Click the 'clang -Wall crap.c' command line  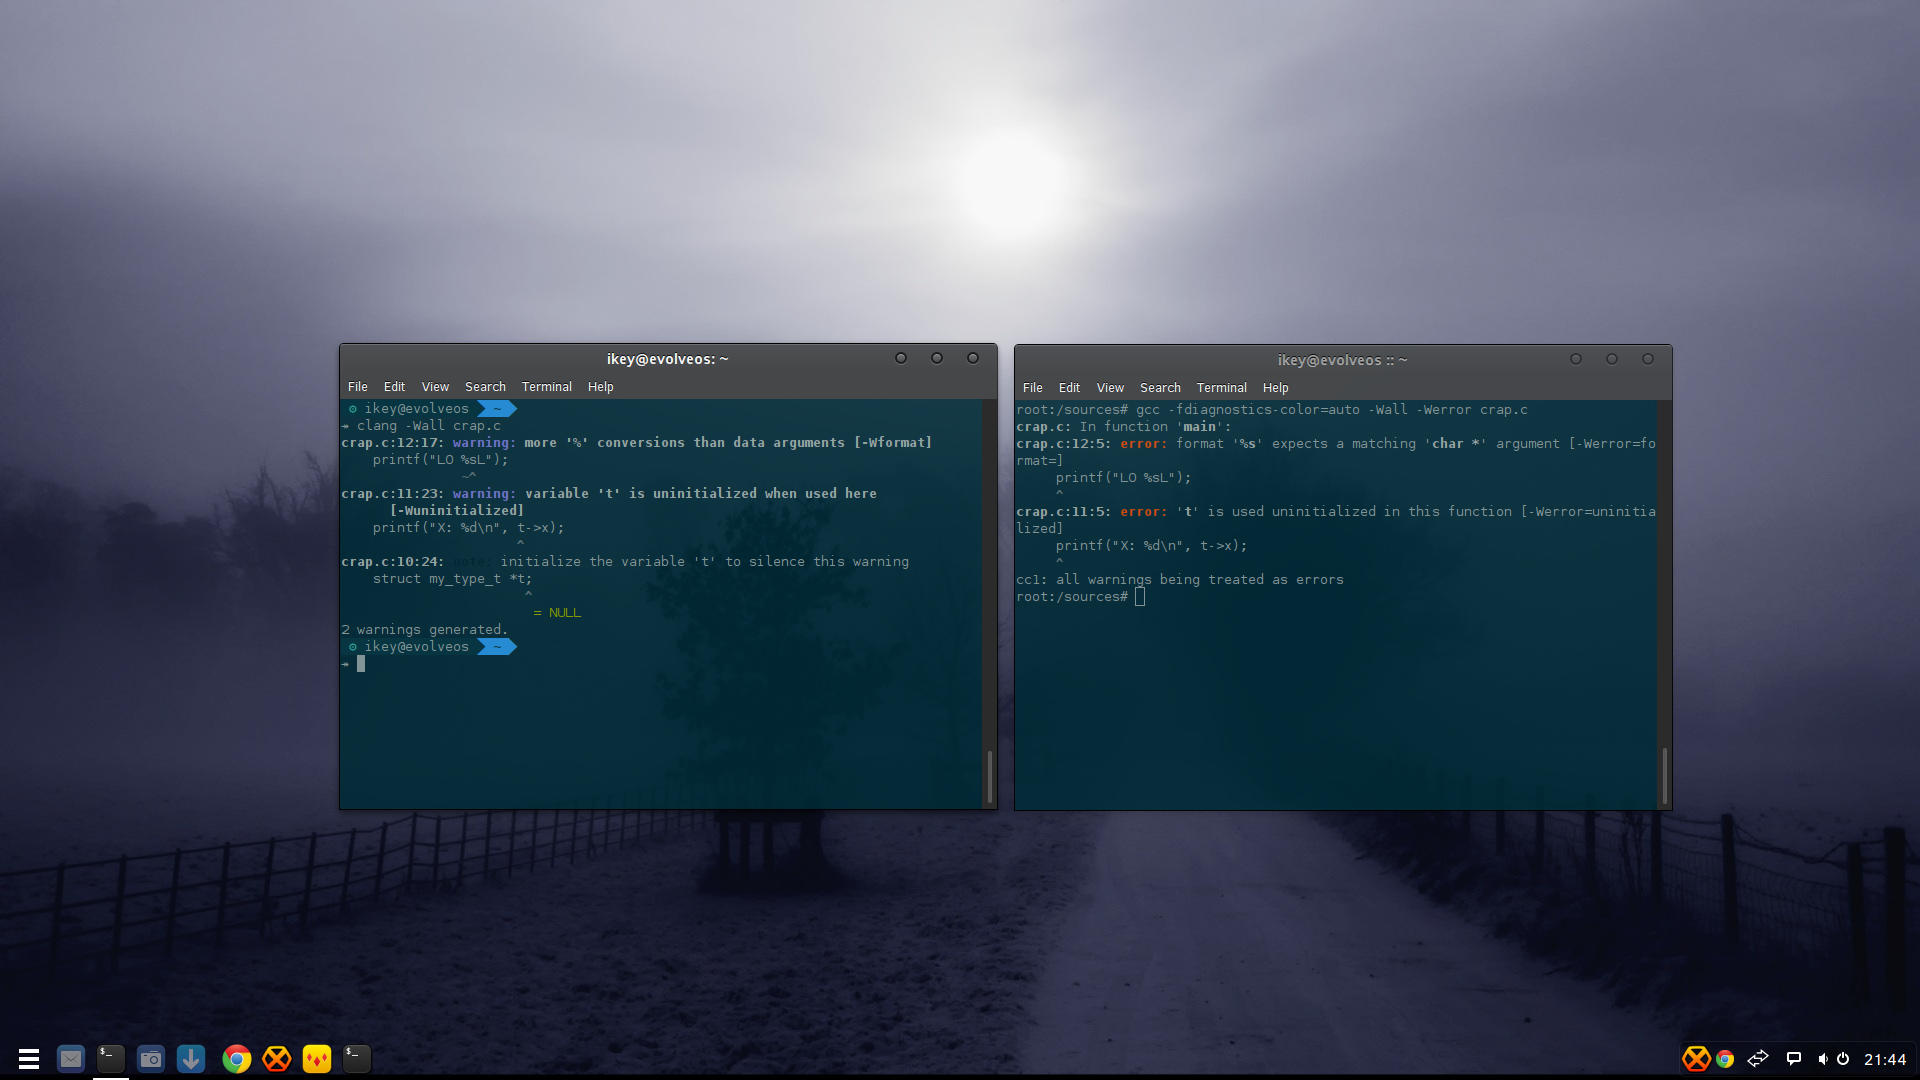point(429,426)
